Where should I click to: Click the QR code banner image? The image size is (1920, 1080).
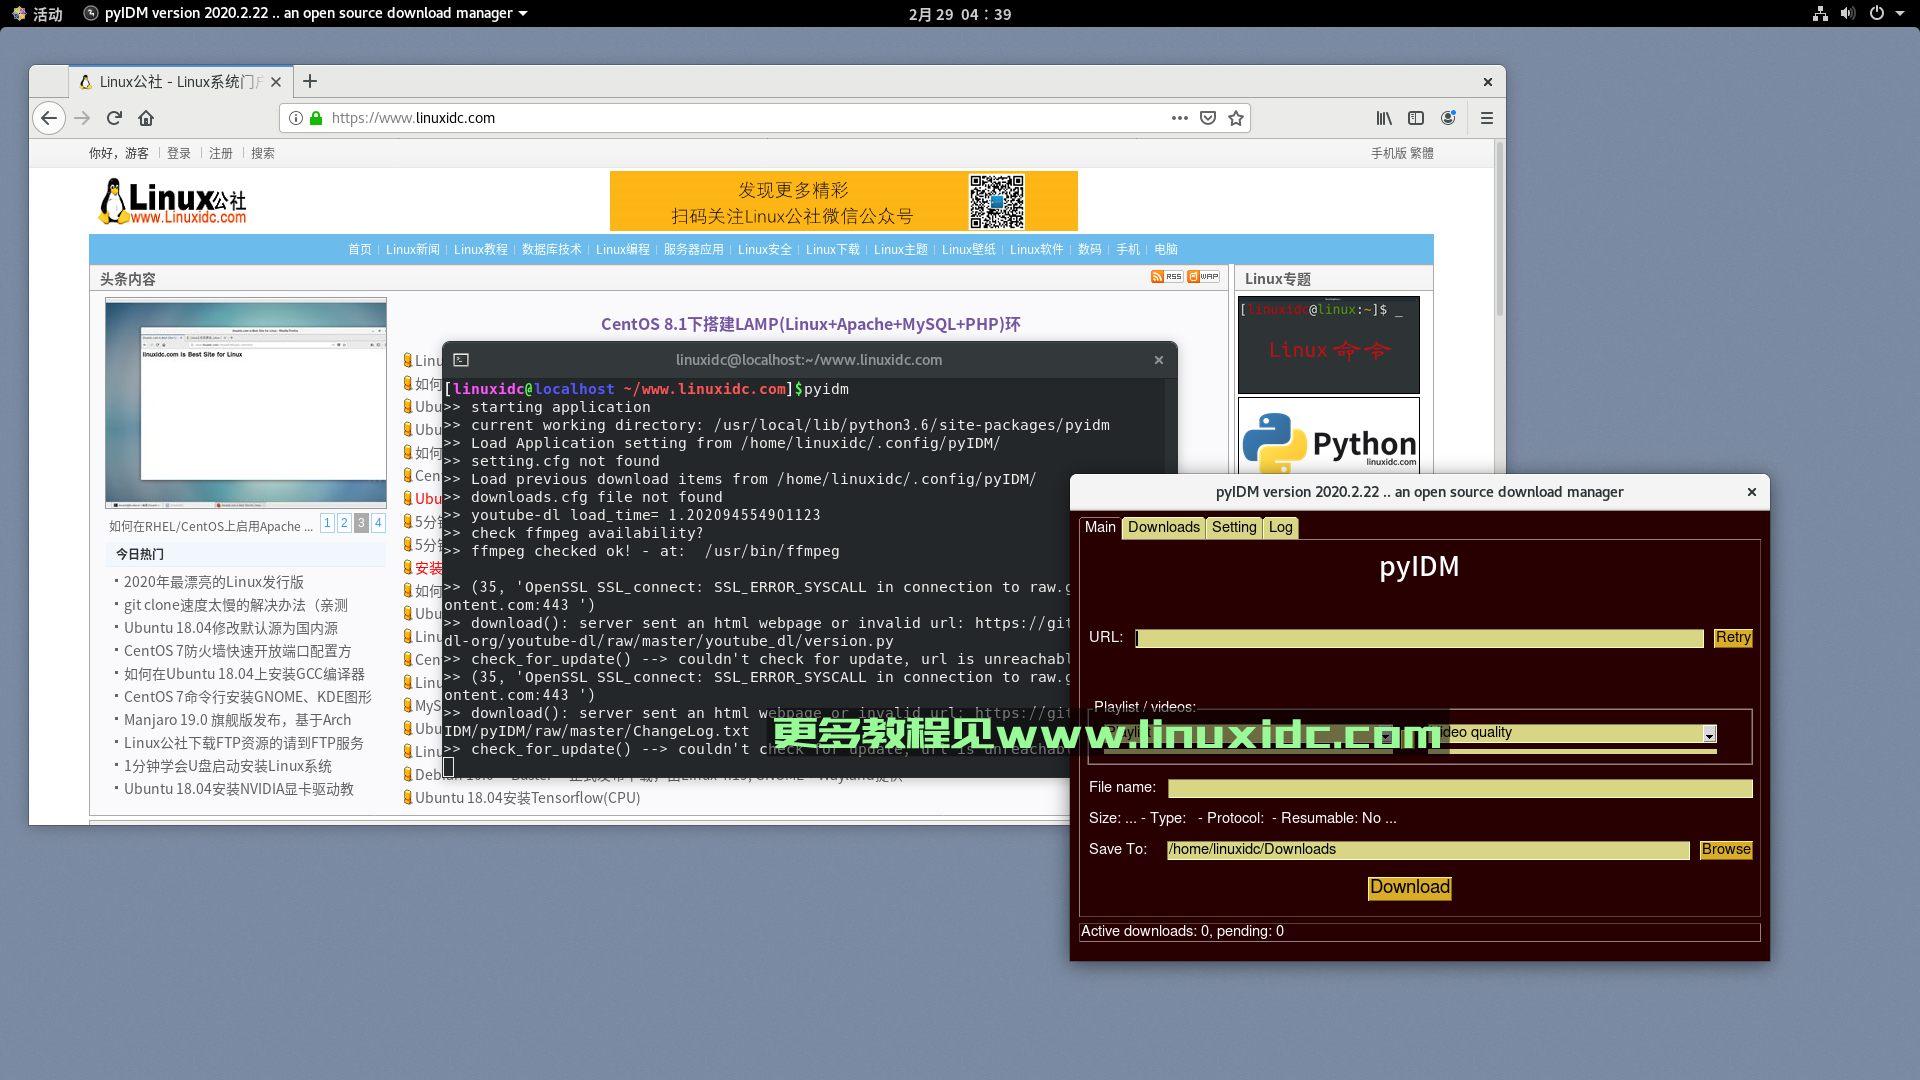(x=844, y=201)
